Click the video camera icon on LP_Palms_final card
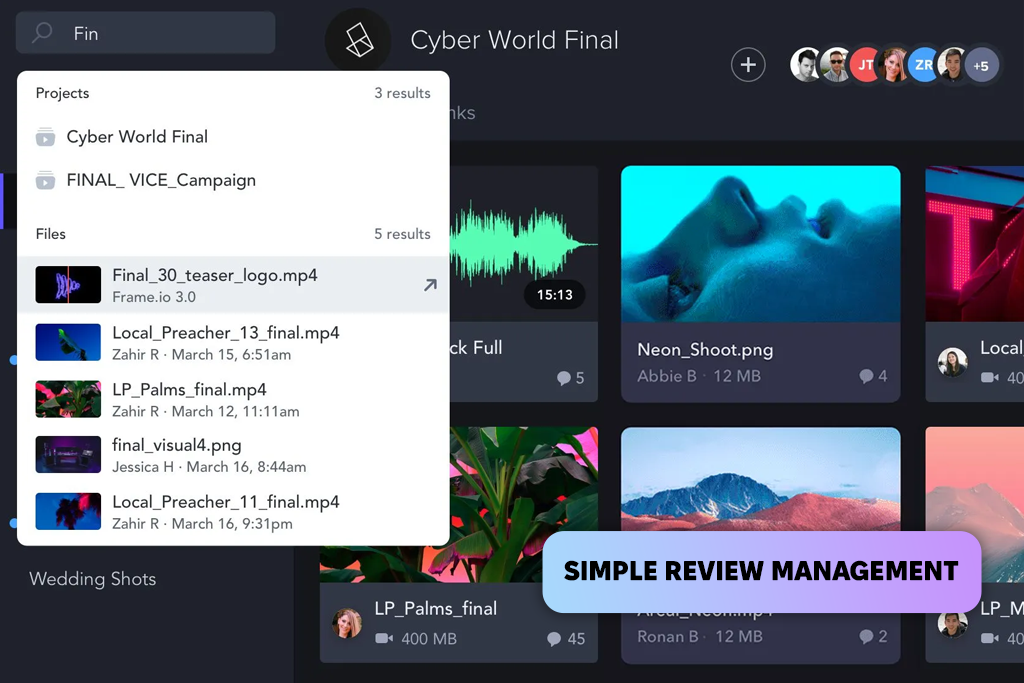1024x683 pixels. (384, 639)
